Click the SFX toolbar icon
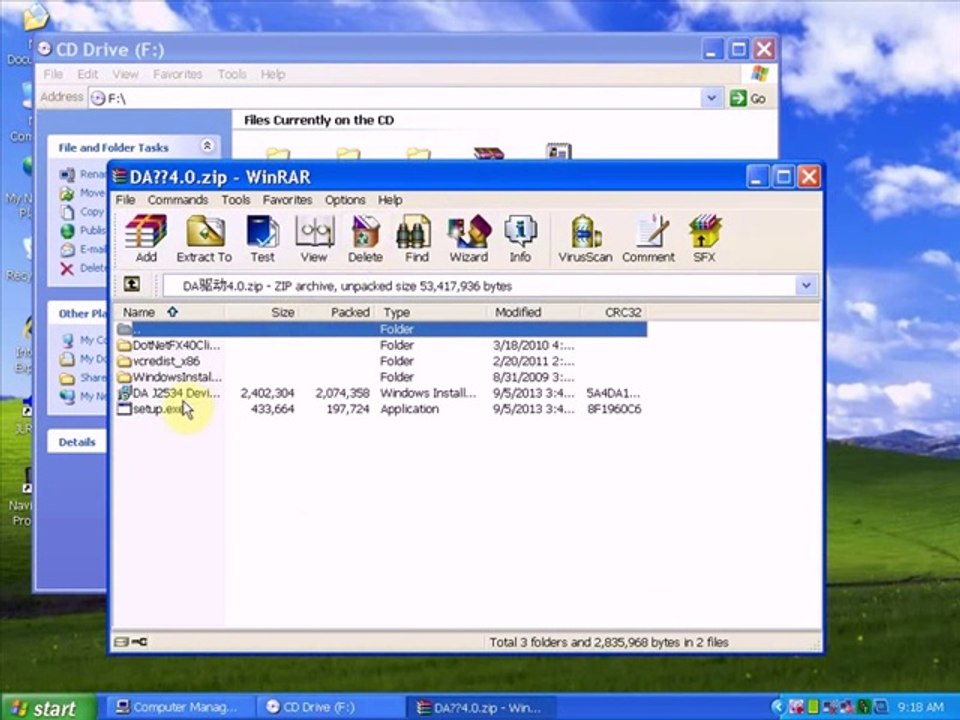 [704, 239]
